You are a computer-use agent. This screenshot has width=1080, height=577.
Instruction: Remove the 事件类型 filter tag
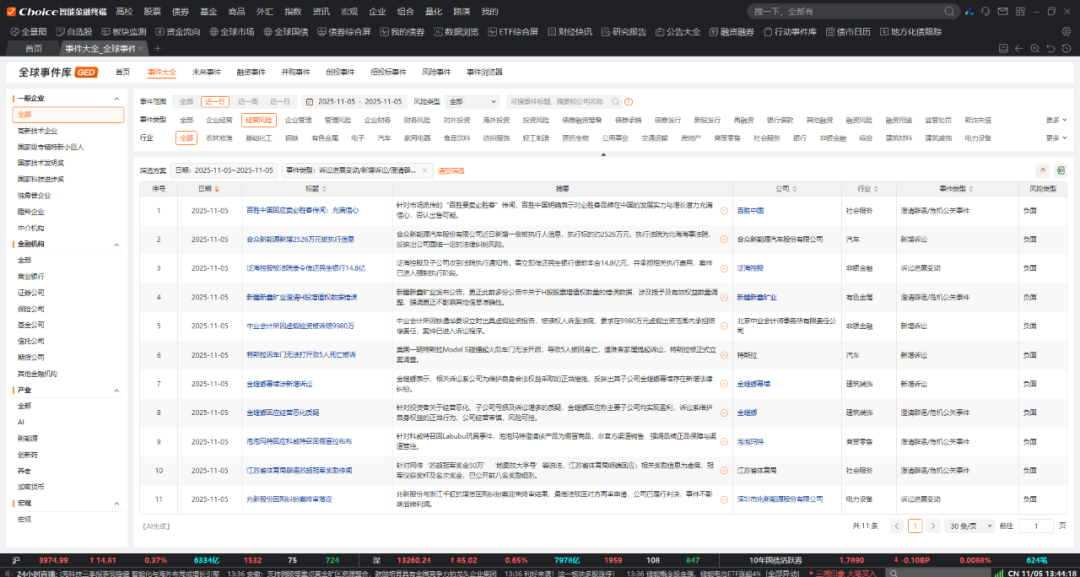[424, 170]
